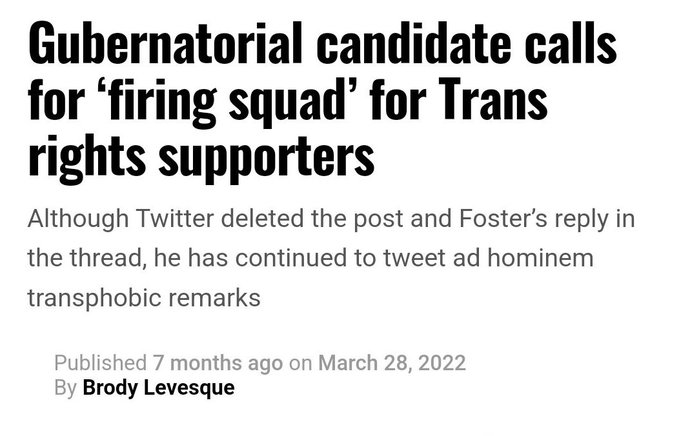Click the word 'calls' in the headline

click(x=570, y=44)
